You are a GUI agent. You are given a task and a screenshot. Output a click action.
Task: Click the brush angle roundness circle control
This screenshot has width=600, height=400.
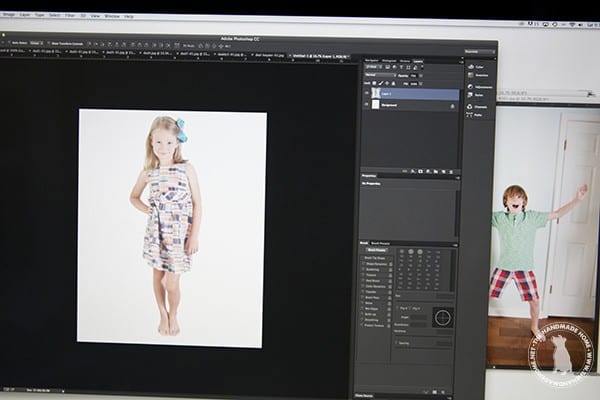(443, 317)
